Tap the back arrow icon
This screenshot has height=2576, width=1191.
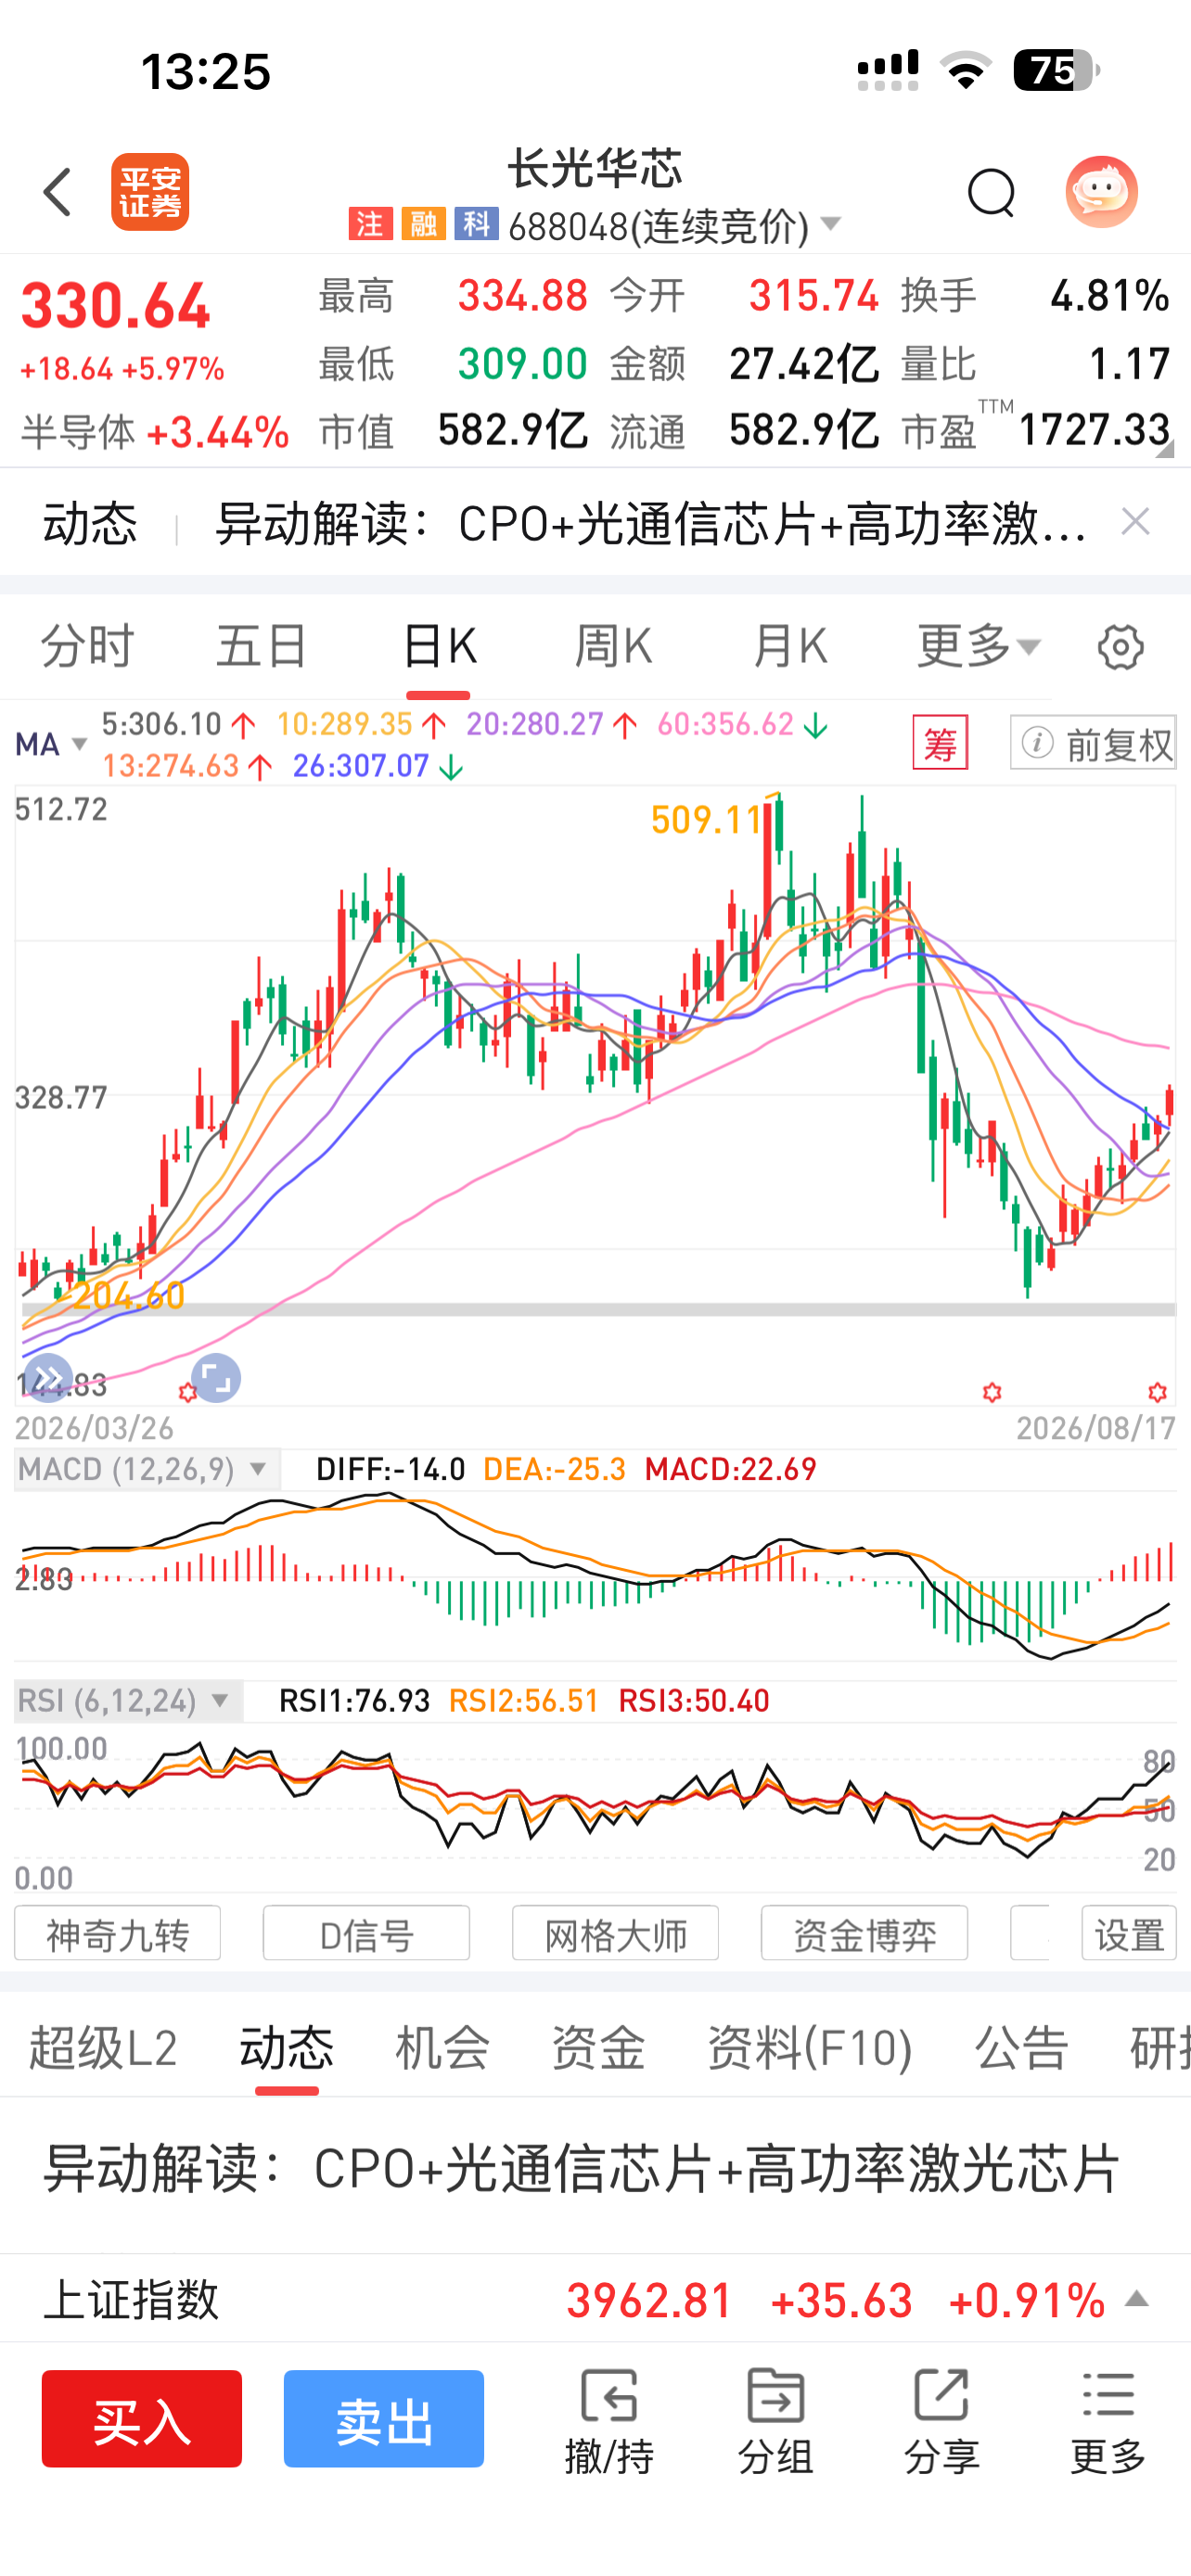58,192
